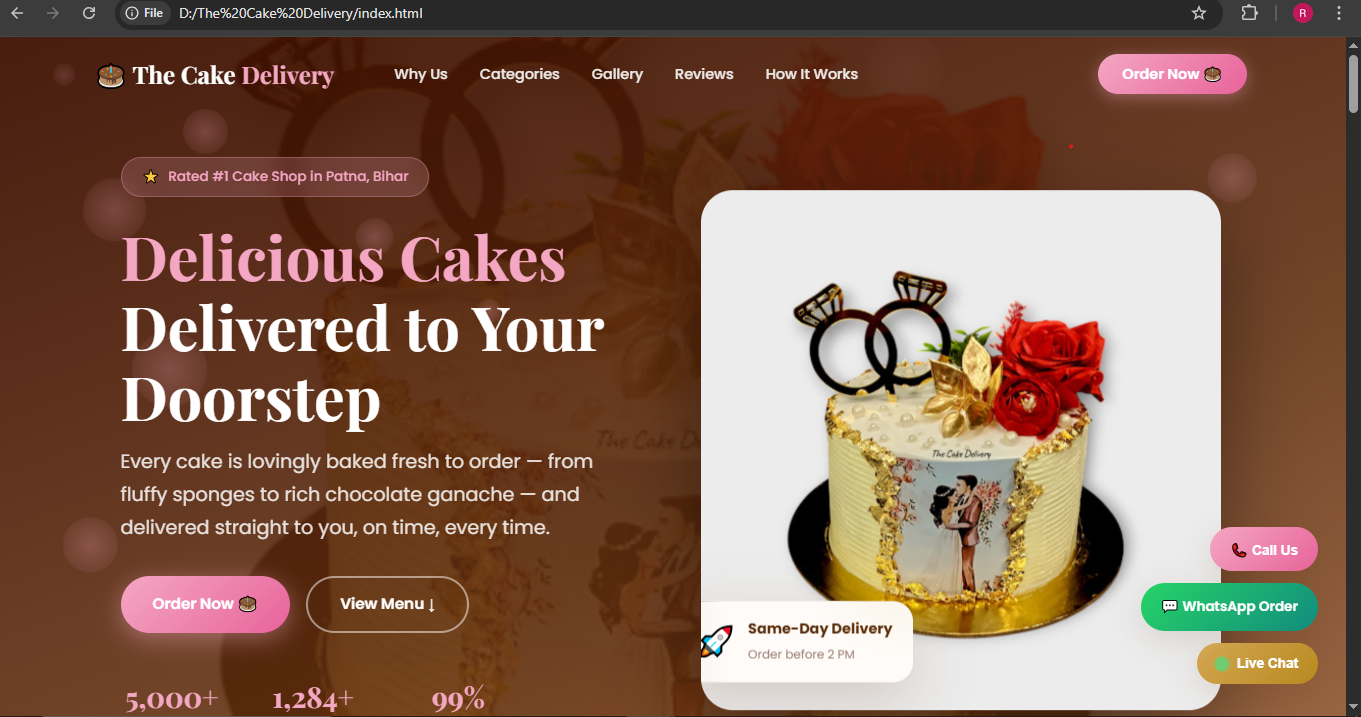Open How It Works nav link
This screenshot has width=1361, height=717.
811,74
